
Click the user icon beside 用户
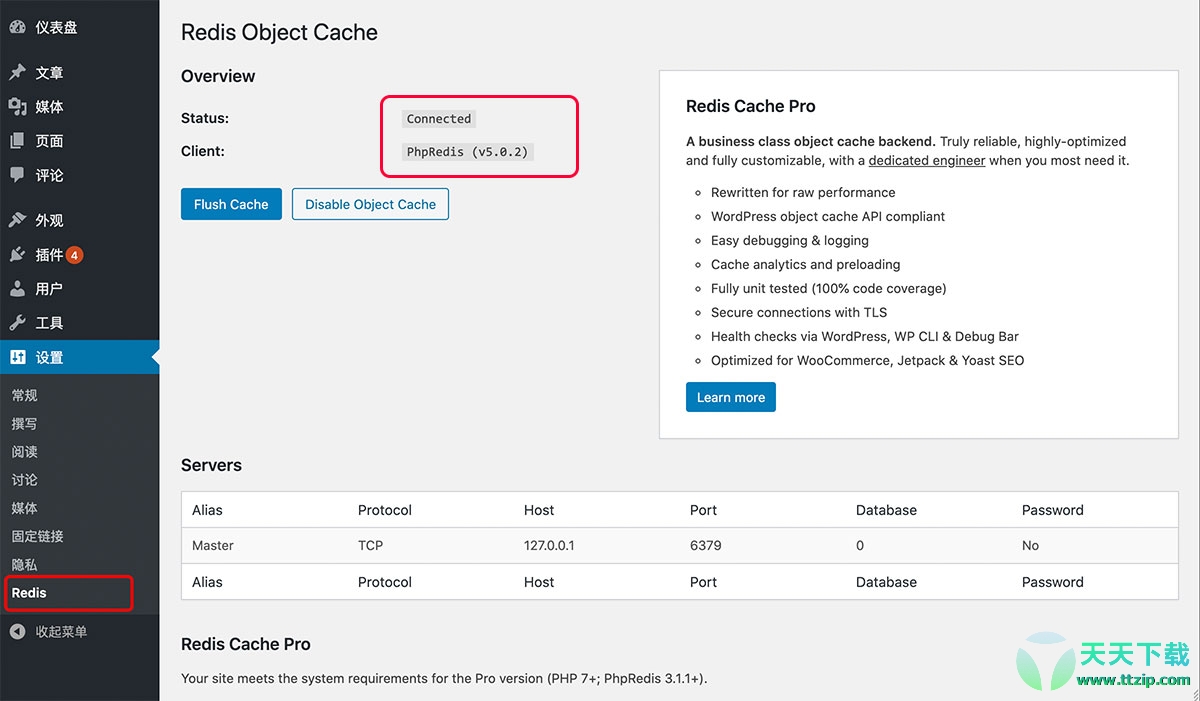(x=17, y=289)
